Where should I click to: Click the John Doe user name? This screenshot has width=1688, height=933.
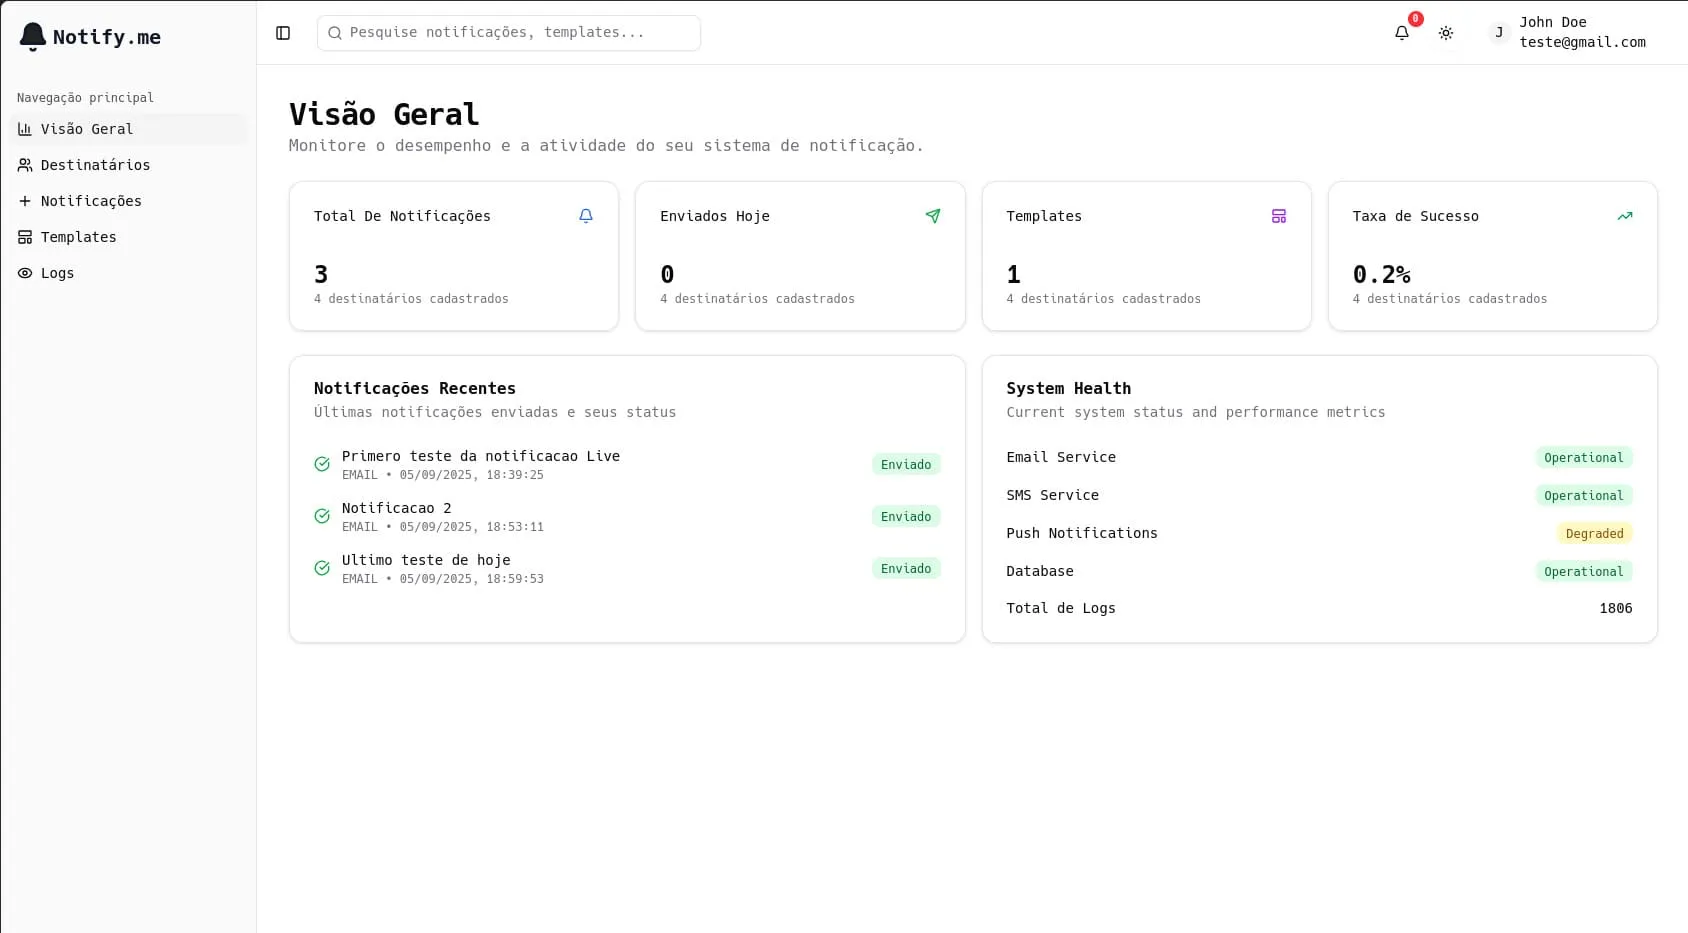tap(1553, 22)
